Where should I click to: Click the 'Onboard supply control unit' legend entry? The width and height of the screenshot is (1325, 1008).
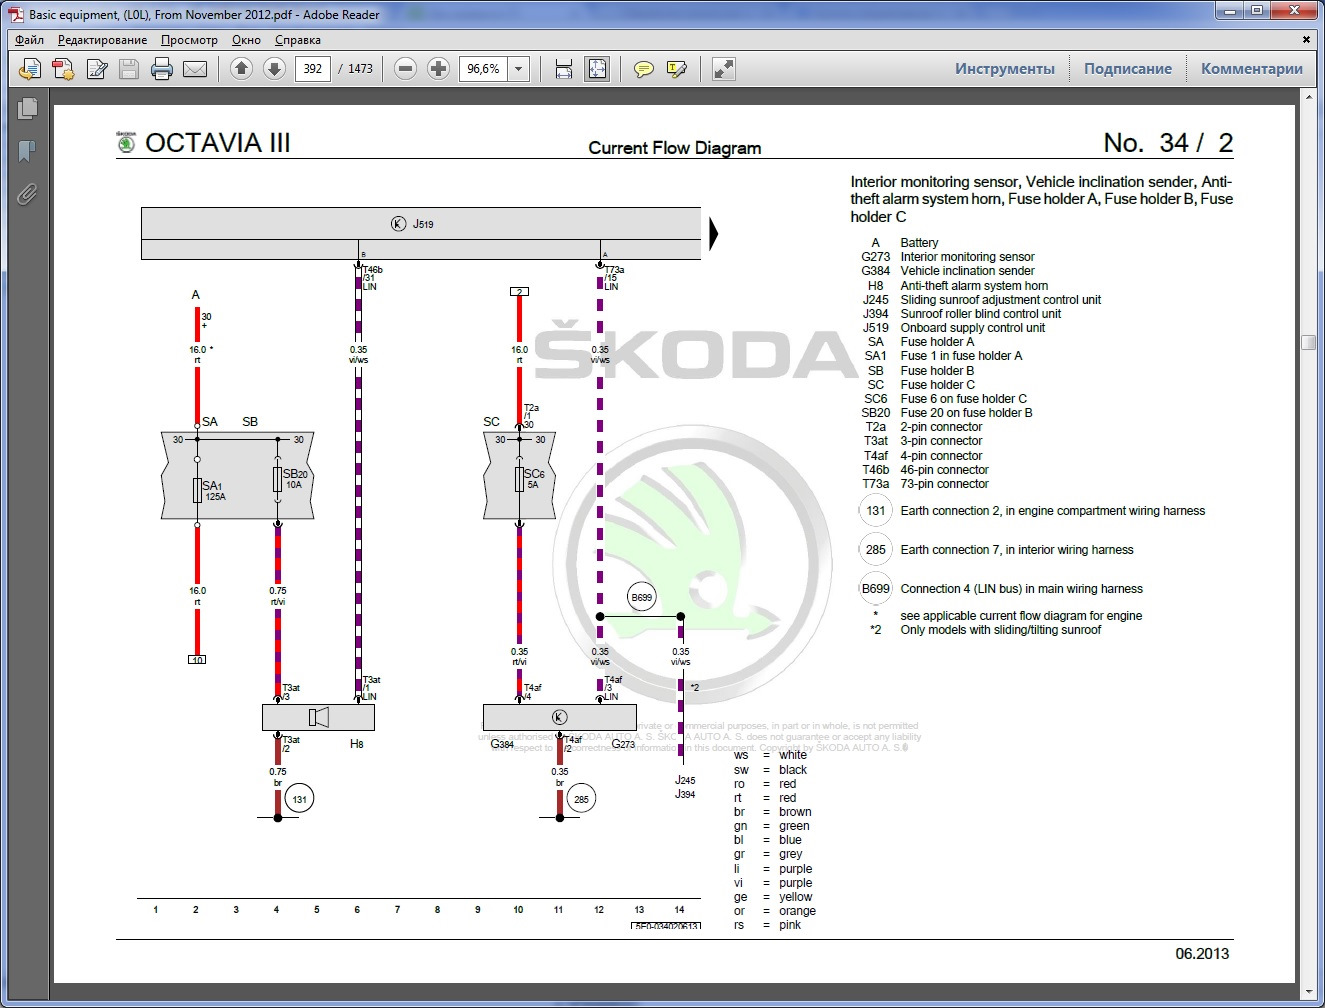pyautogui.click(x=972, y=328)
